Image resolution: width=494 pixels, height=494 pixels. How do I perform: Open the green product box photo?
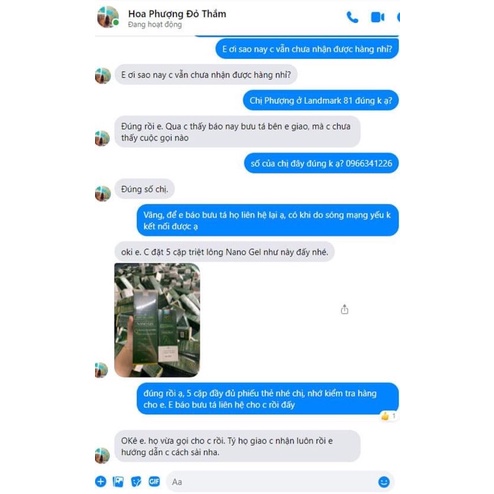(157, 320)
